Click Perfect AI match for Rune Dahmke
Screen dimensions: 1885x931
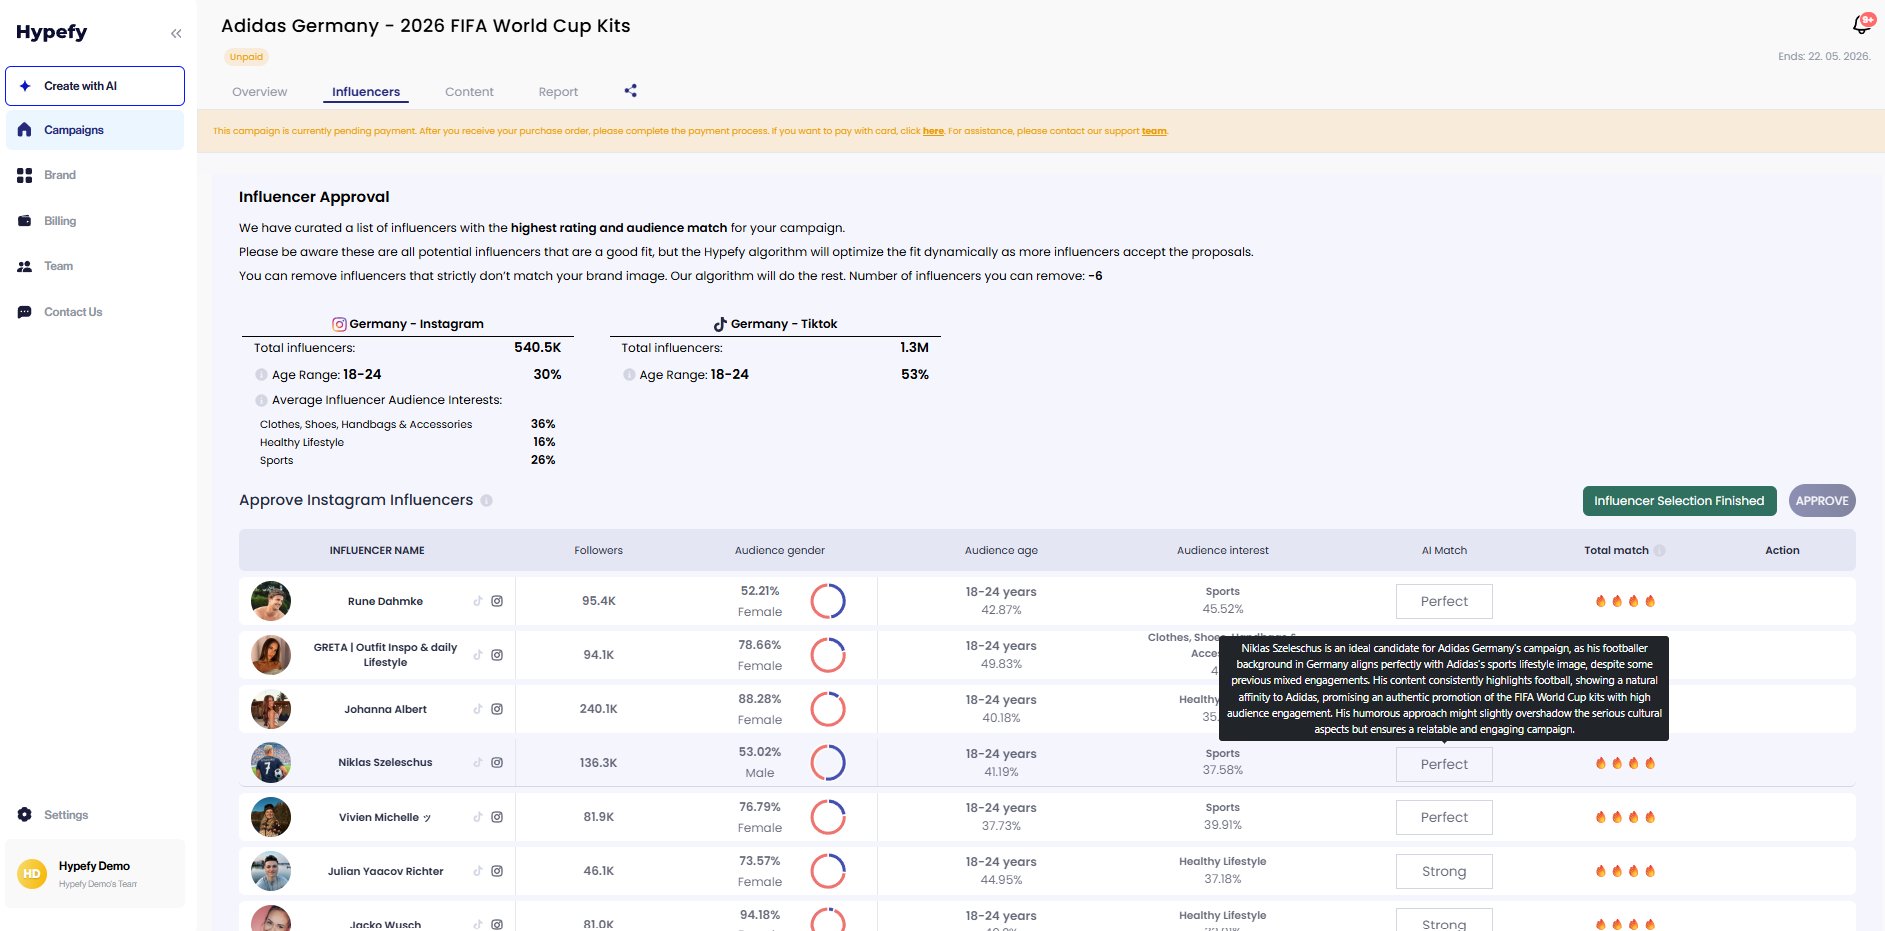click(x=1444, y=601)
